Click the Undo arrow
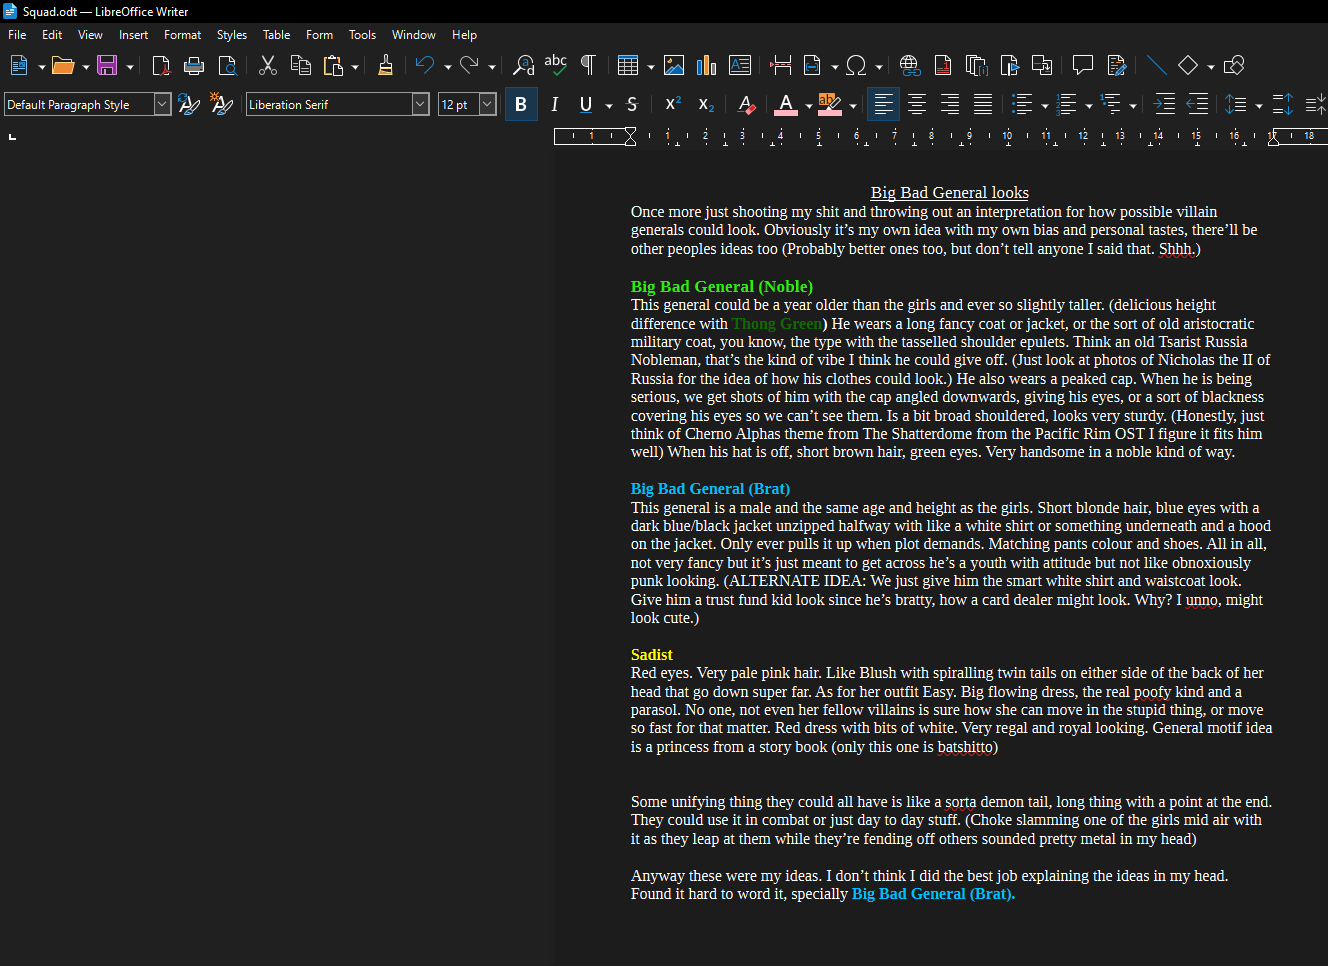 [x=425, y=66]
